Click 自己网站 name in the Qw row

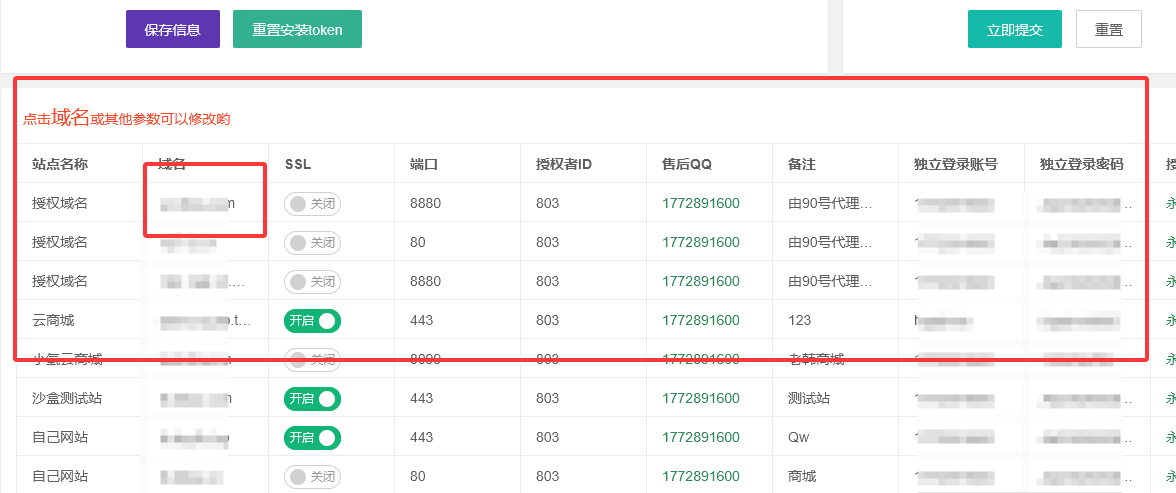click(60, 437)
